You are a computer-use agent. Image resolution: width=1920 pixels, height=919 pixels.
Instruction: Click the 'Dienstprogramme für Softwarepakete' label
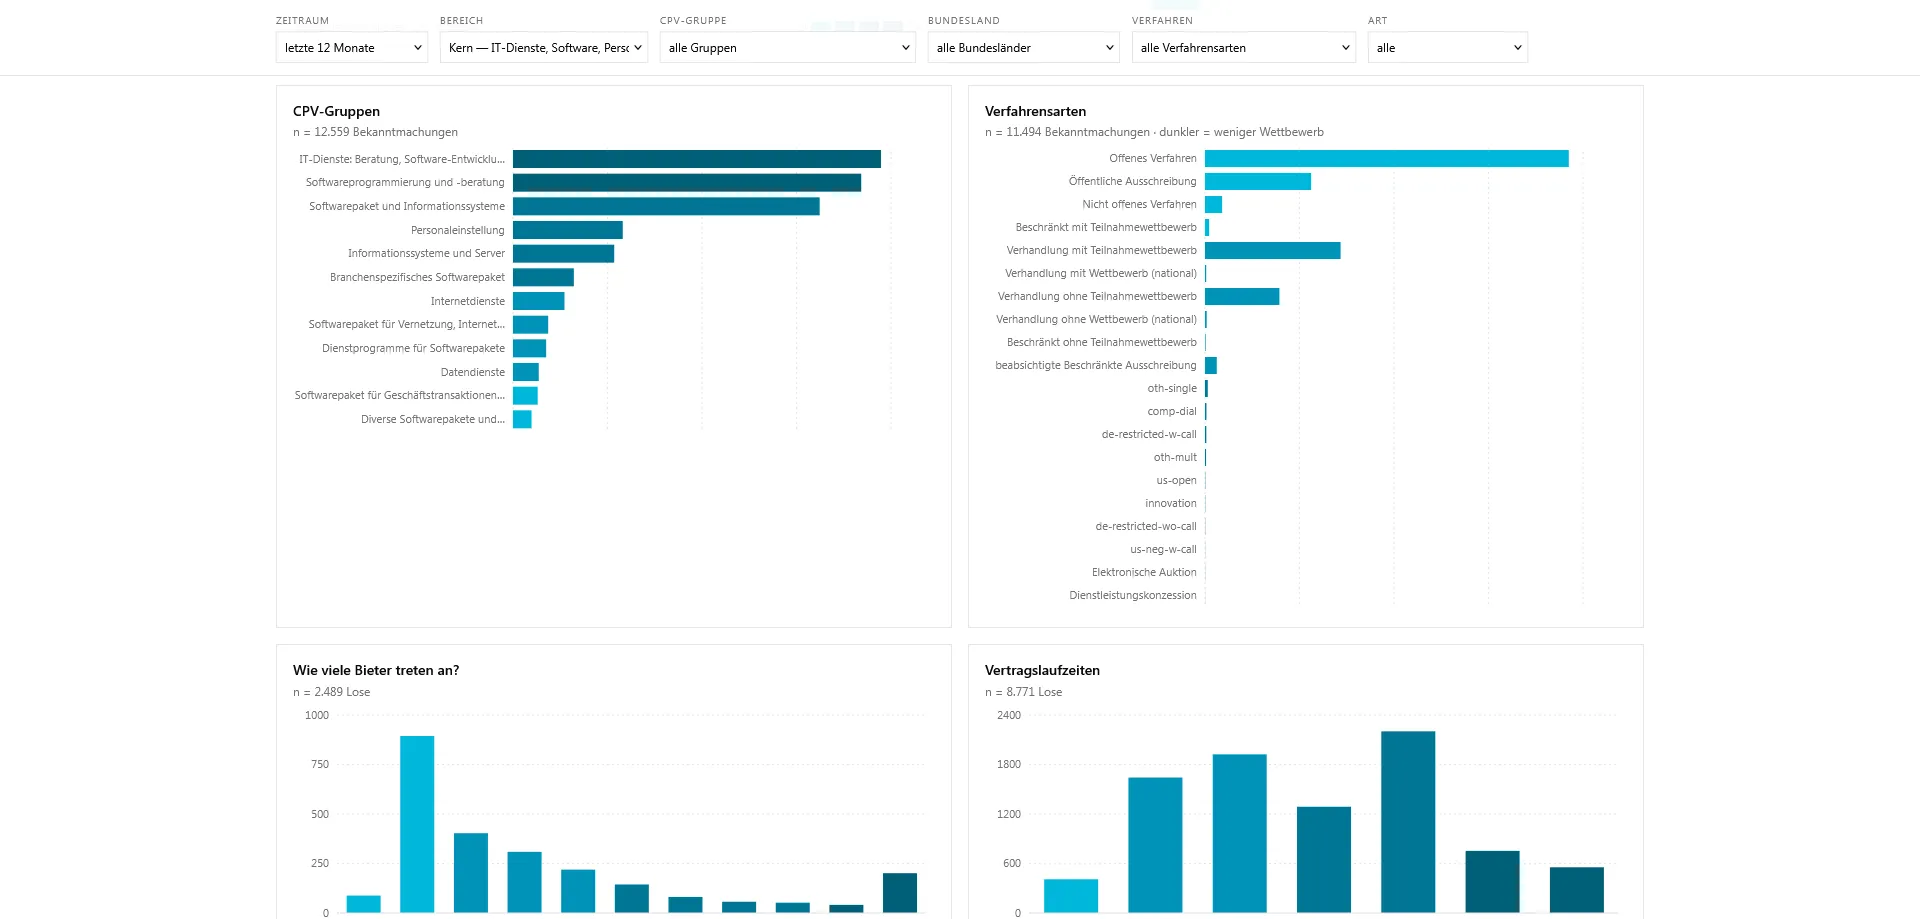point(413,348)
